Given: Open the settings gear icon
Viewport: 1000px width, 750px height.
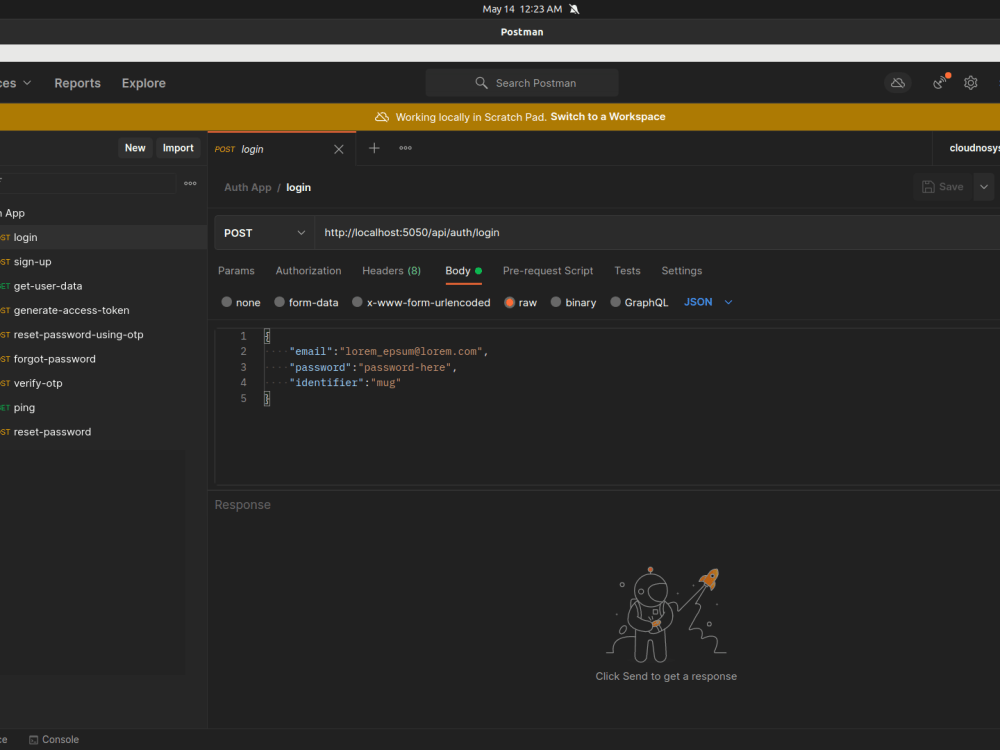Looking at the screenshot, I should [971, 83].
